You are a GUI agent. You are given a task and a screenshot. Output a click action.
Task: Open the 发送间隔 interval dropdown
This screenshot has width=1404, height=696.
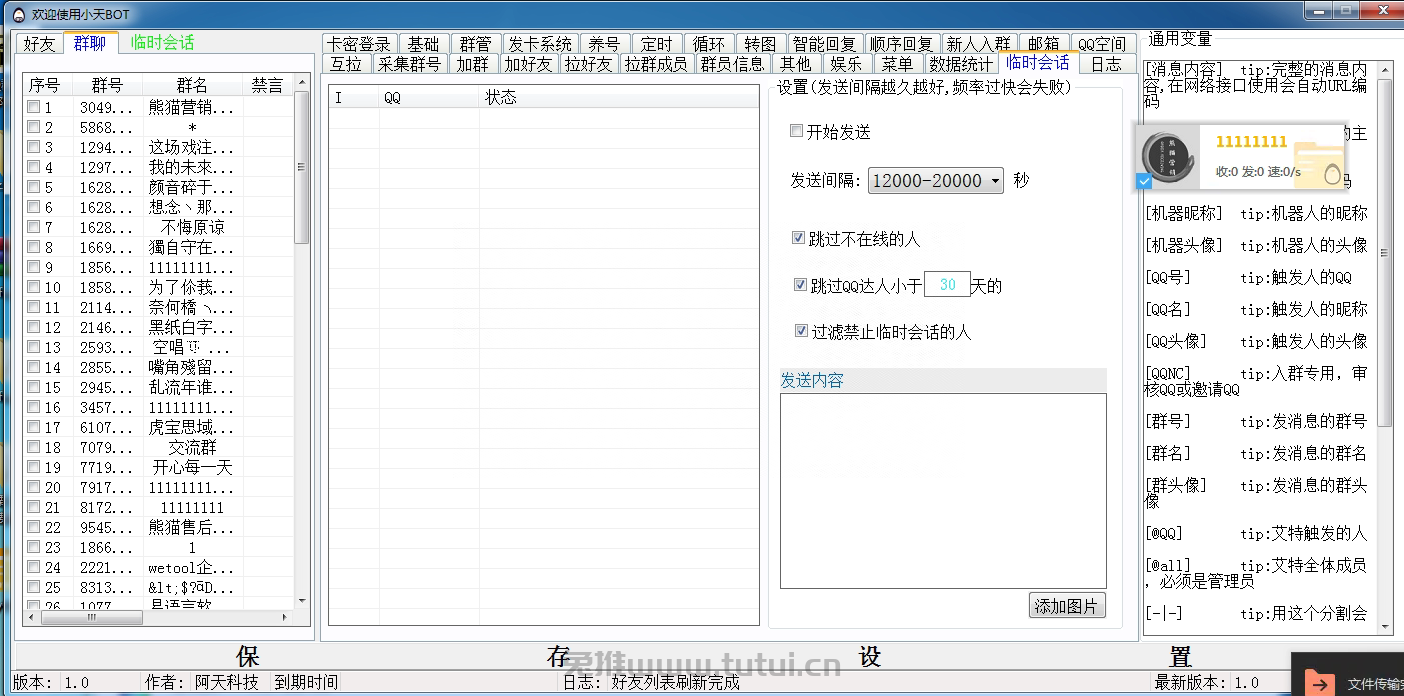point(935,181)
